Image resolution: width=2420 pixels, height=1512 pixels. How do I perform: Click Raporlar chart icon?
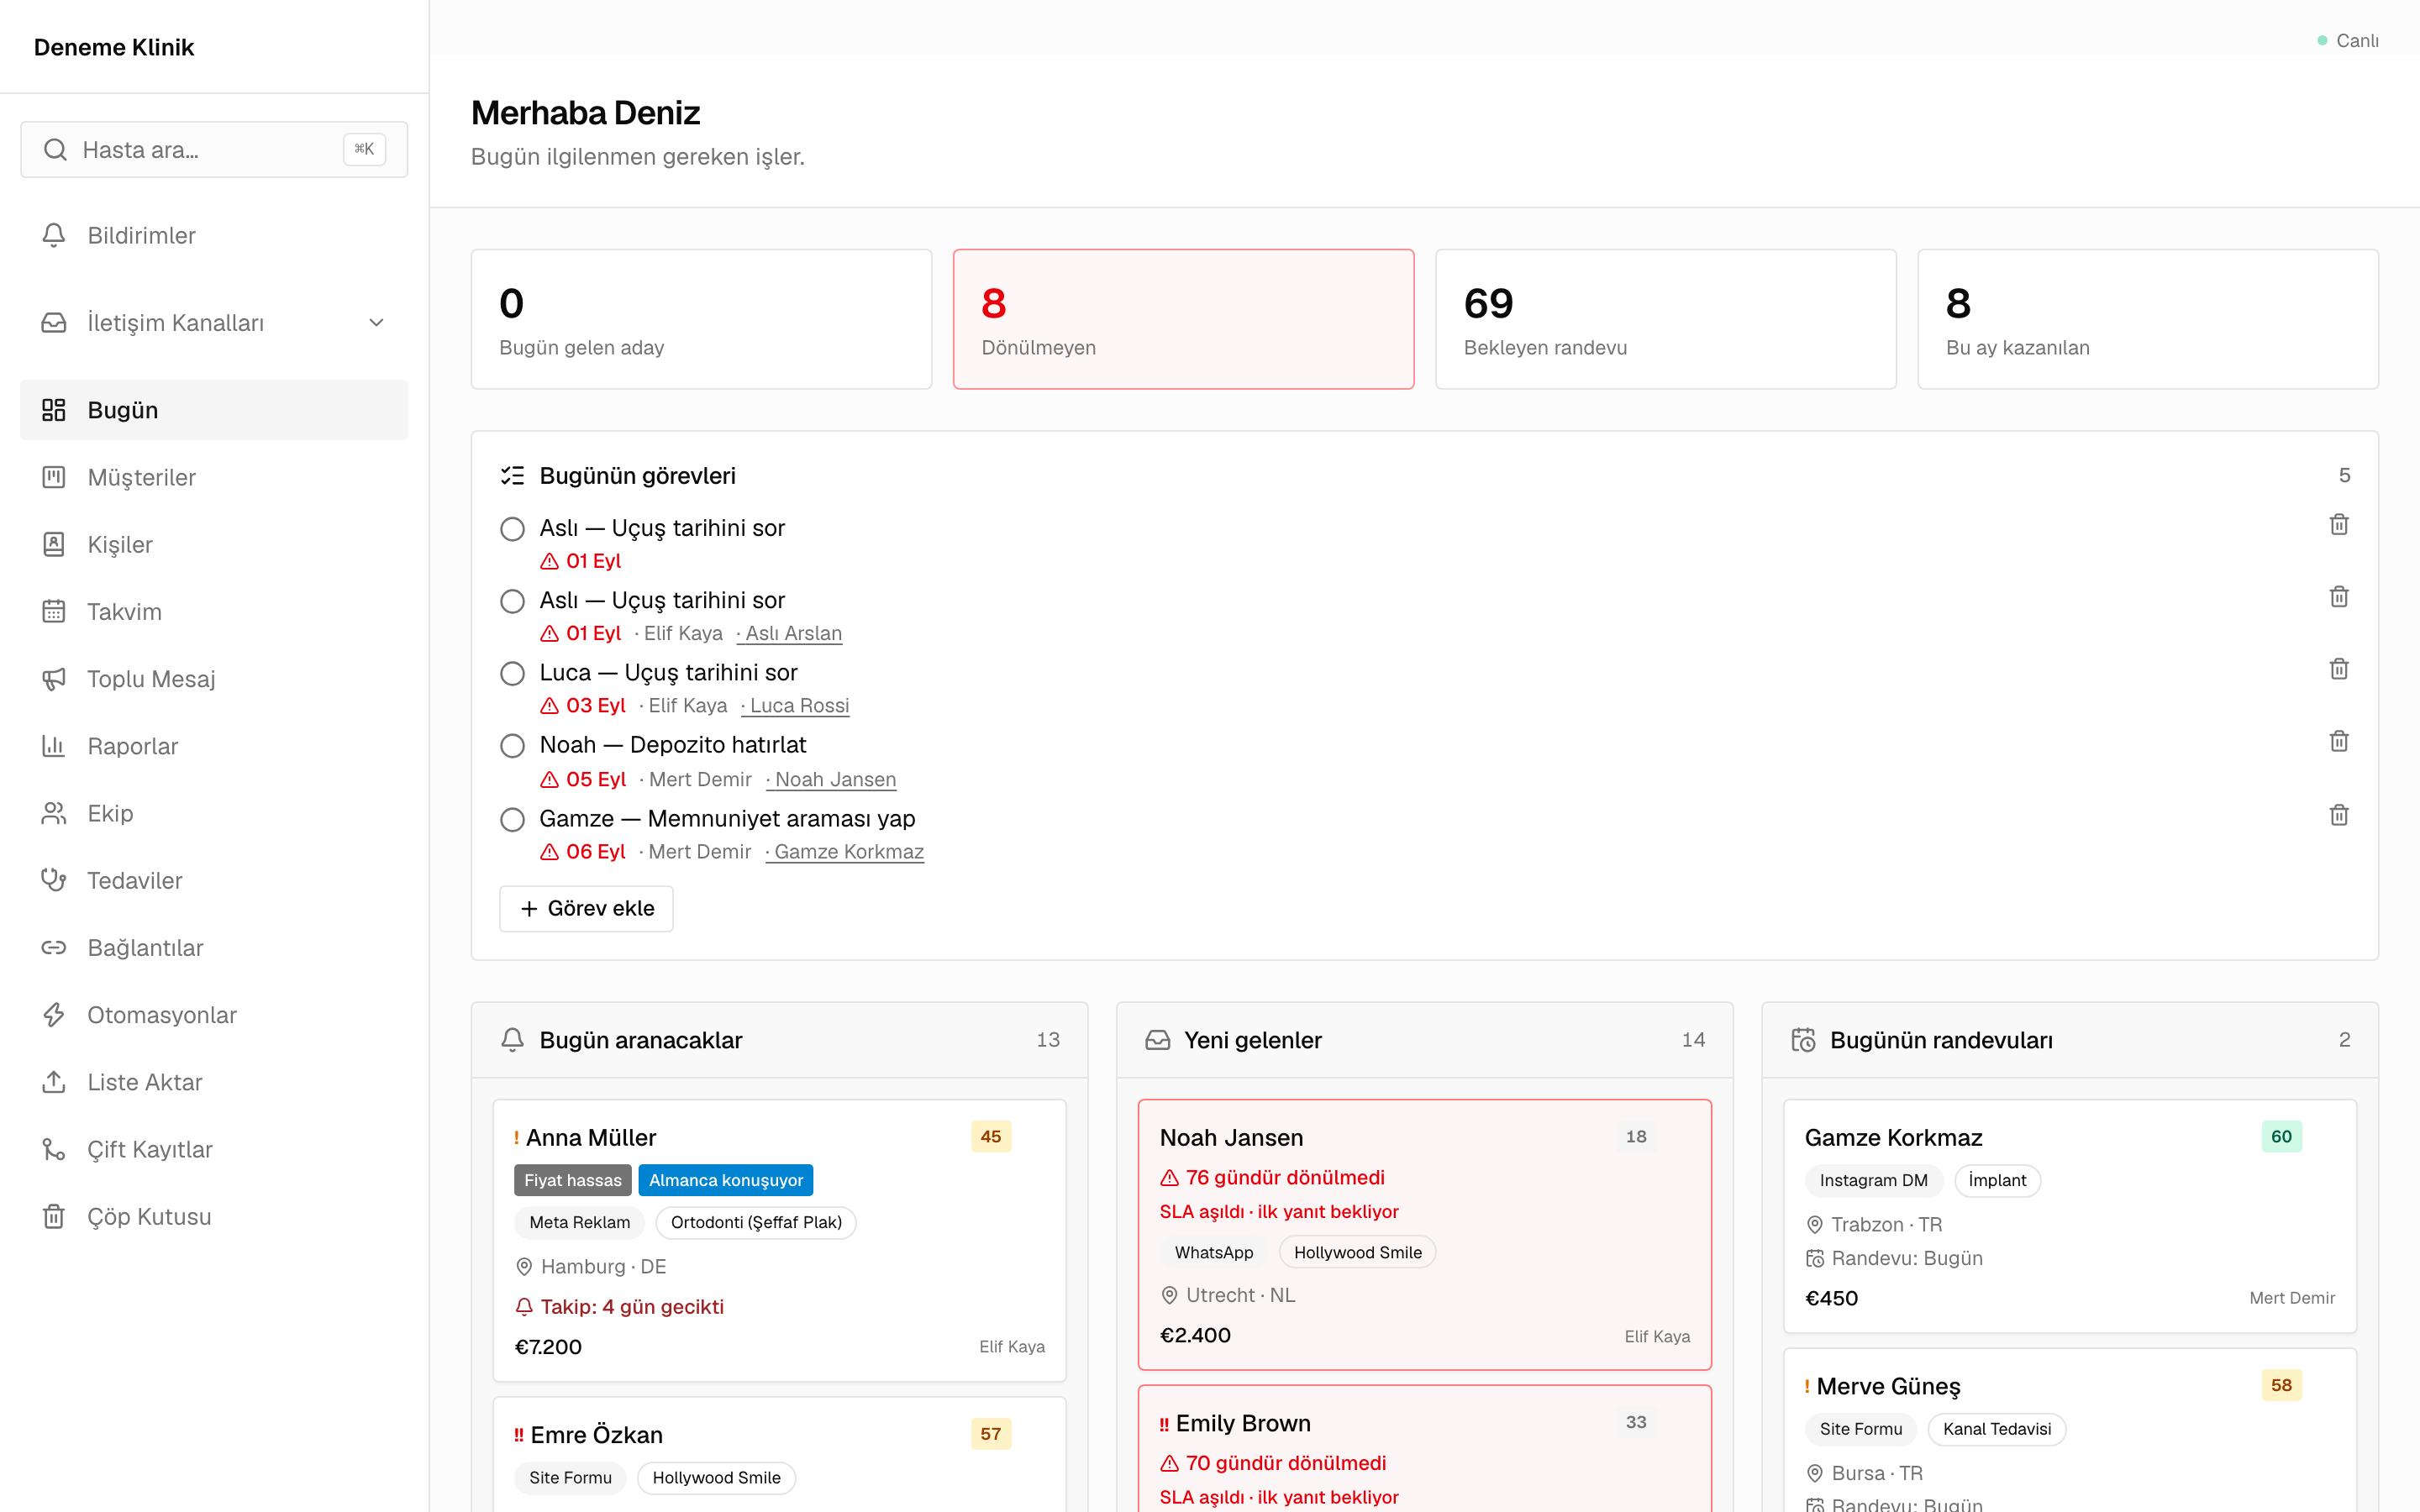[x=54, y=746]
